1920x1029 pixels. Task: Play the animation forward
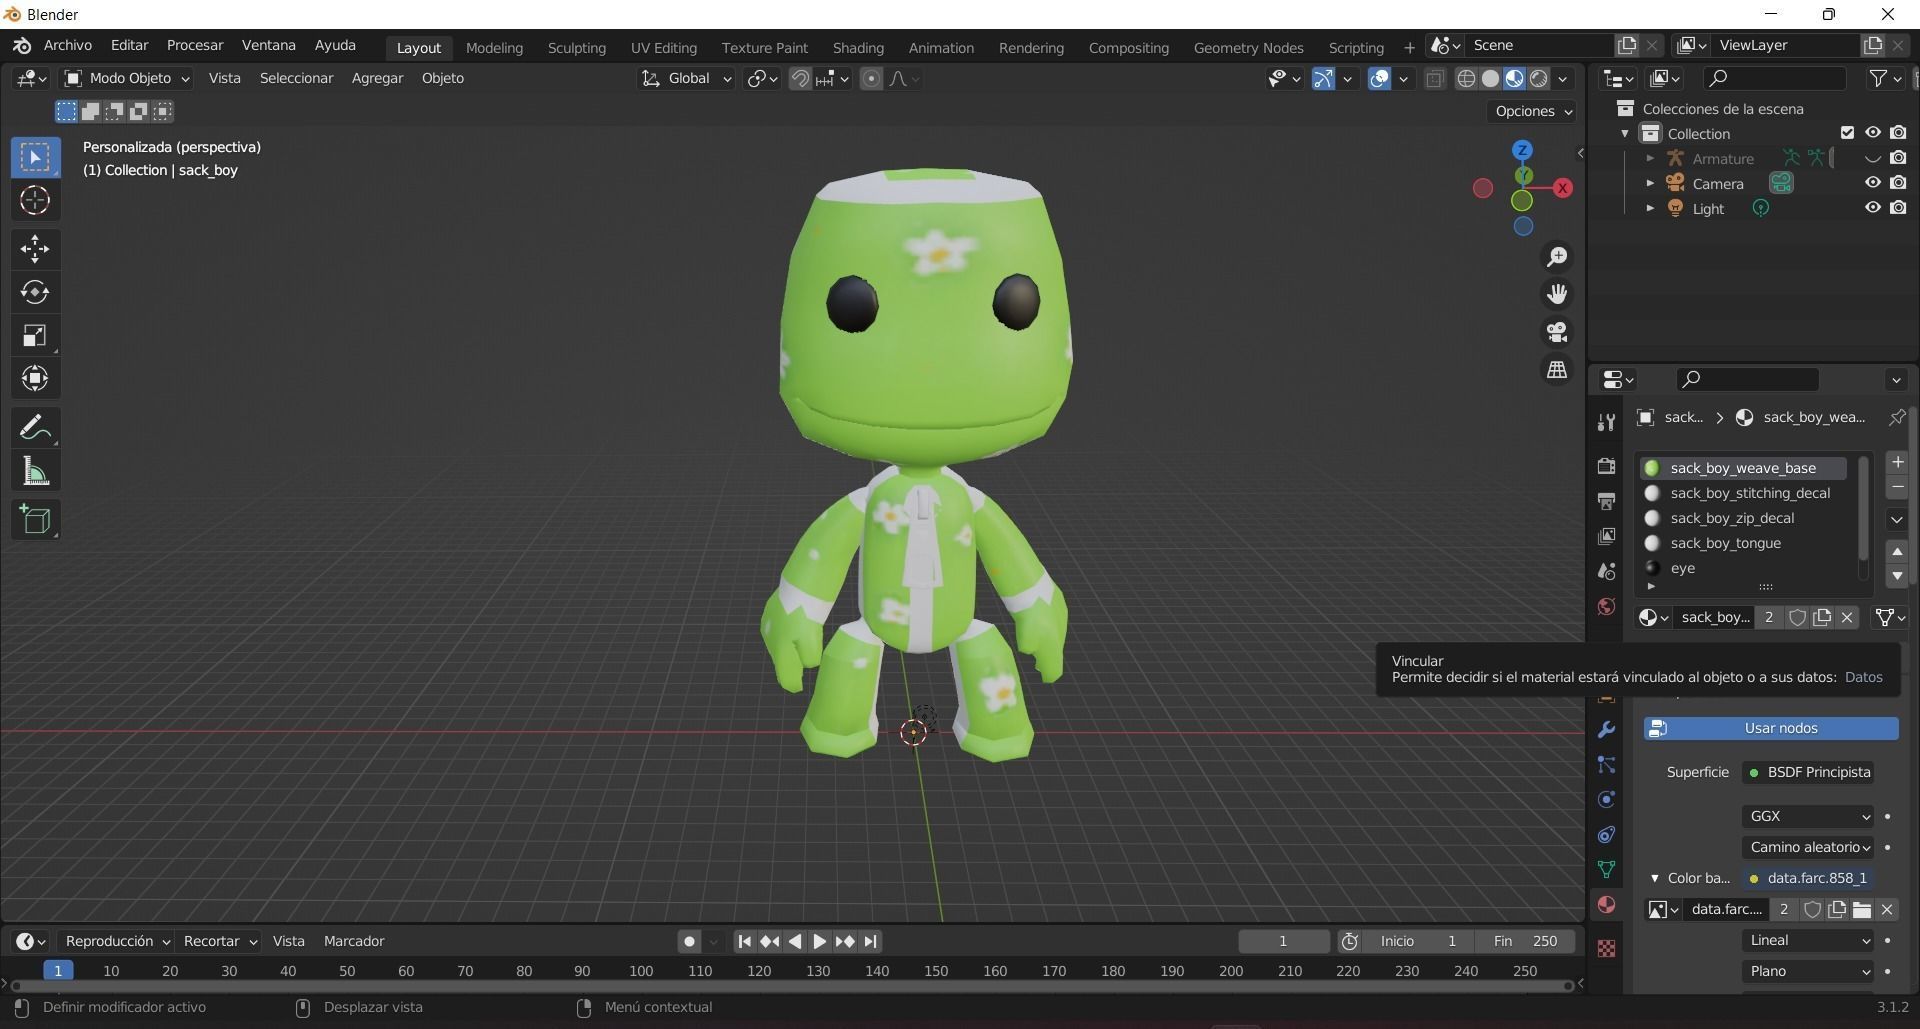[819, 941]
